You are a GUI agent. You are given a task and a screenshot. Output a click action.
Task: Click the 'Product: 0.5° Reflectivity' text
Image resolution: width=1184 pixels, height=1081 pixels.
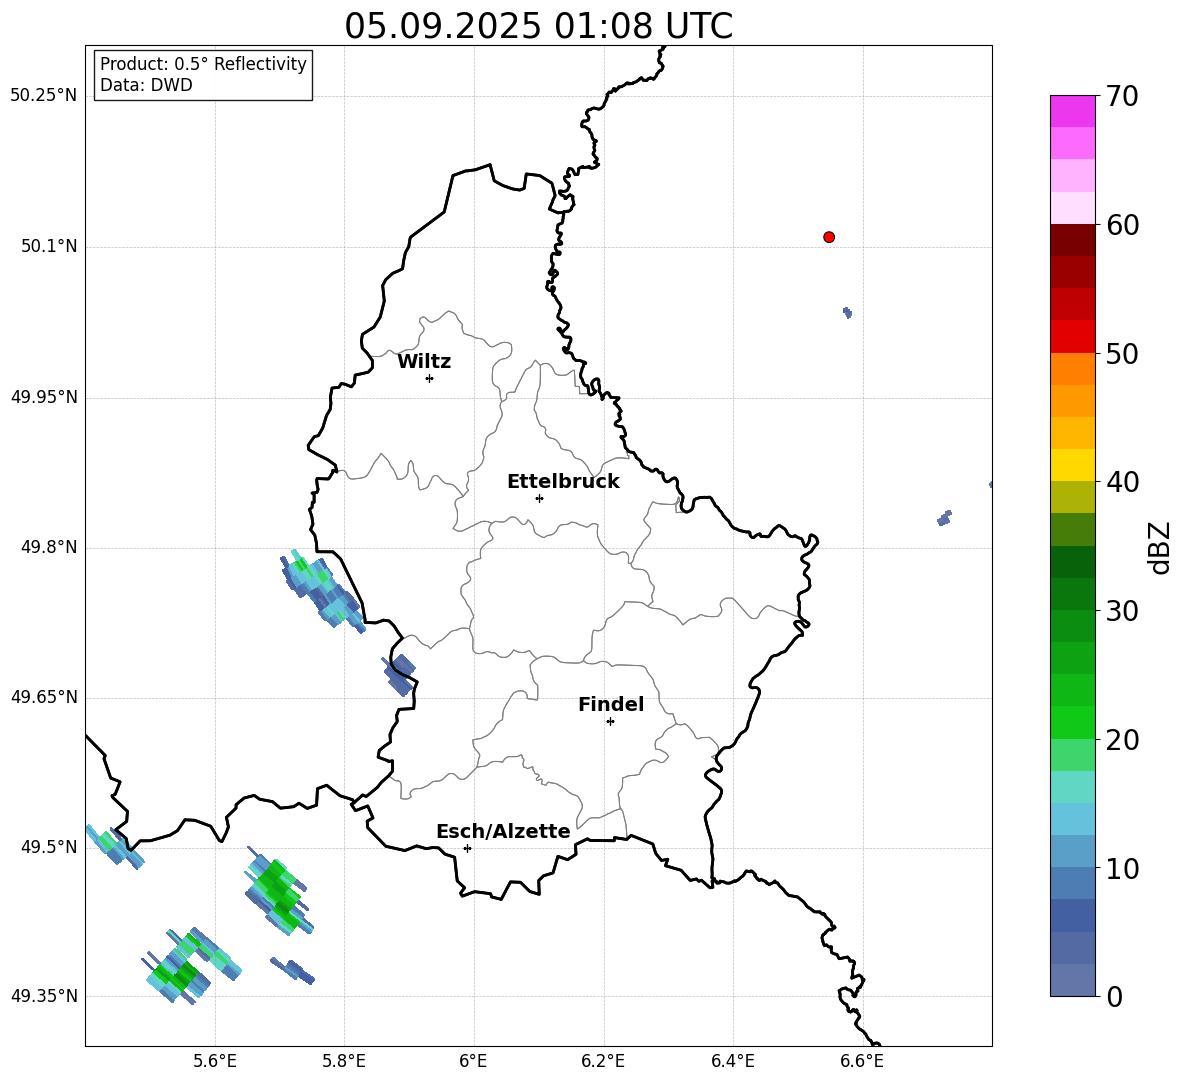click(203, 64)
